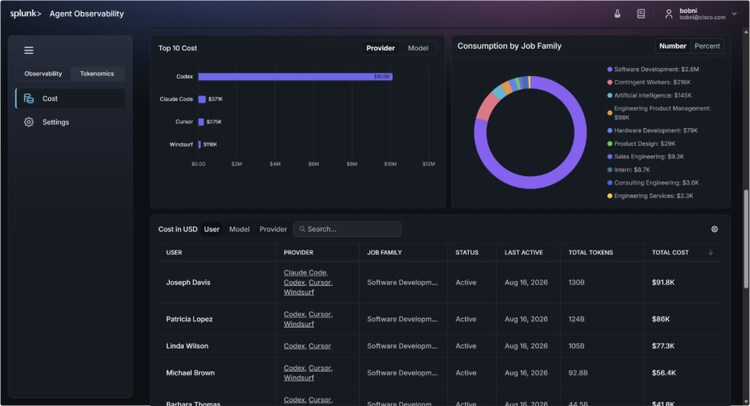Toggle Job Family chart to Percent
The height and width of the screenshot is (406, 750).
click(707, 46)
